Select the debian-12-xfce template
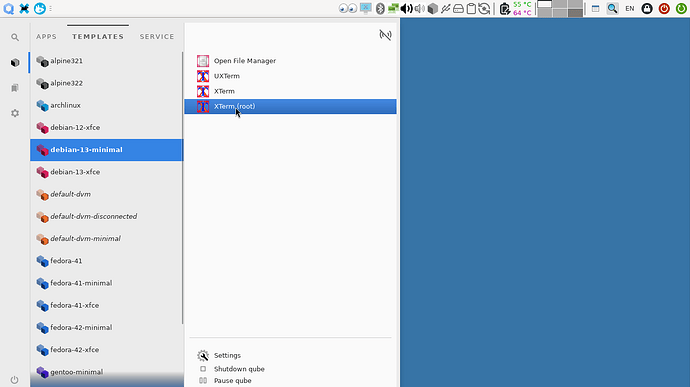690x387 pixels. [x=106, y=128]
